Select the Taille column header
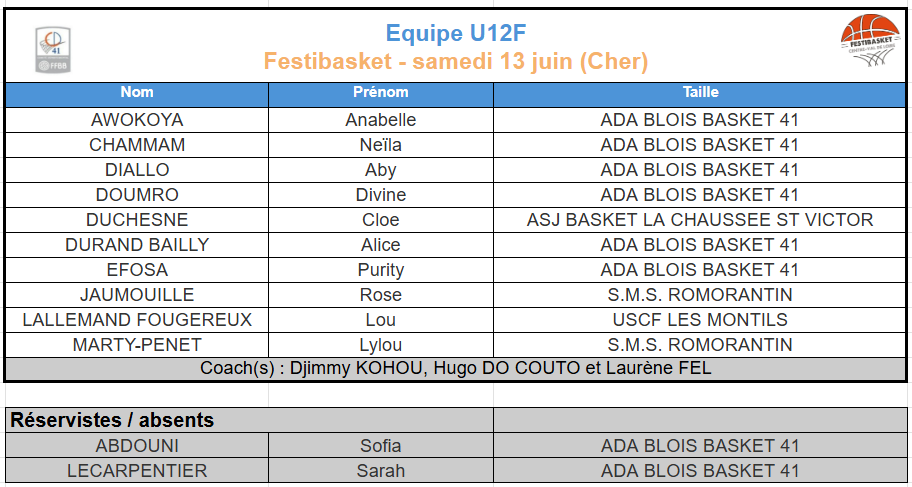 (x=700, y=95)
